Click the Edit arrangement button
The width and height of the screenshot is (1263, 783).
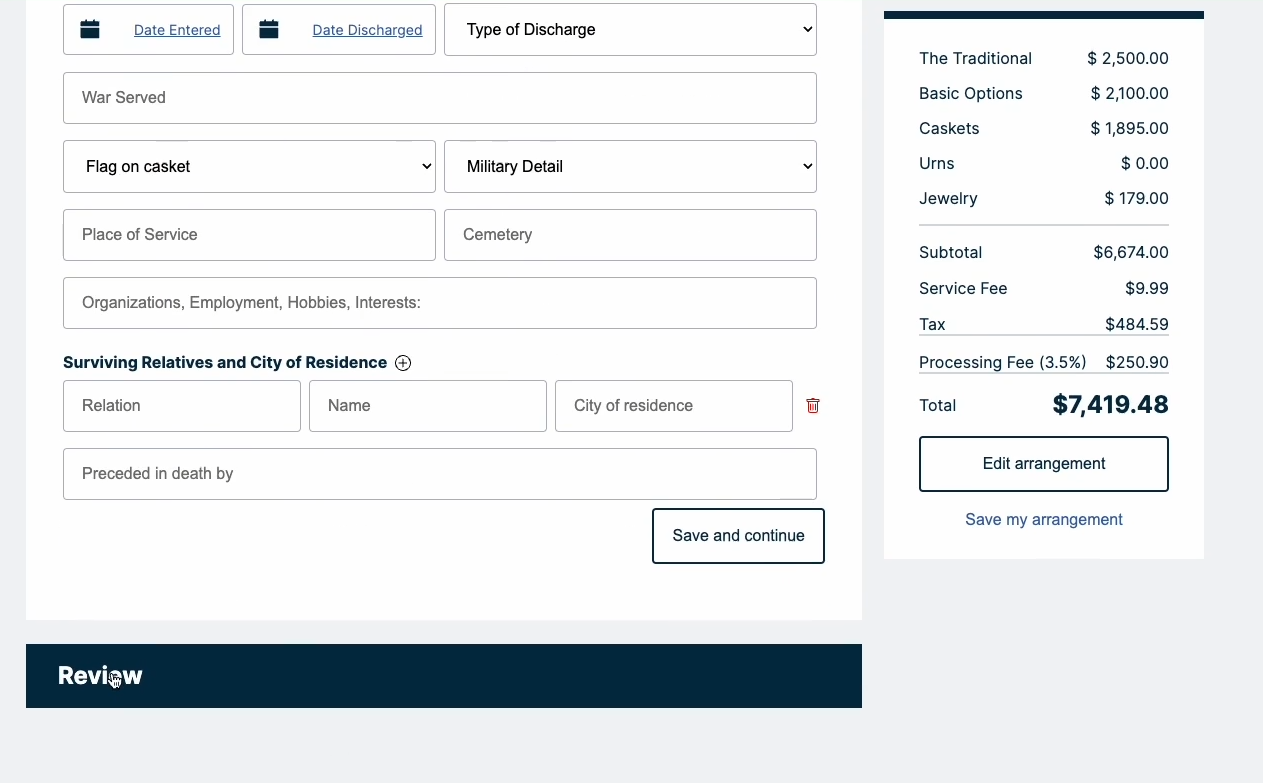point(1043,463)
